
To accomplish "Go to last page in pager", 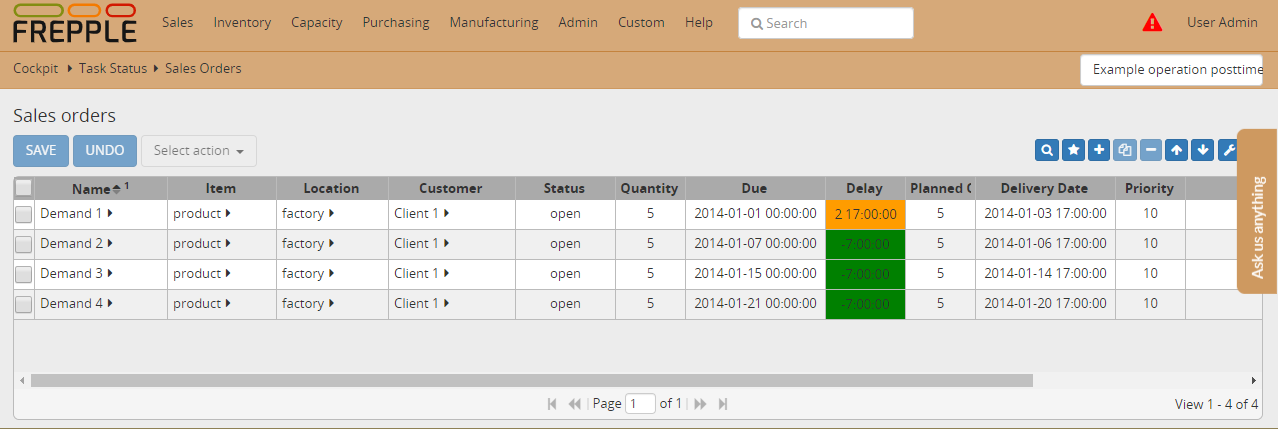I will pos(723,404).
